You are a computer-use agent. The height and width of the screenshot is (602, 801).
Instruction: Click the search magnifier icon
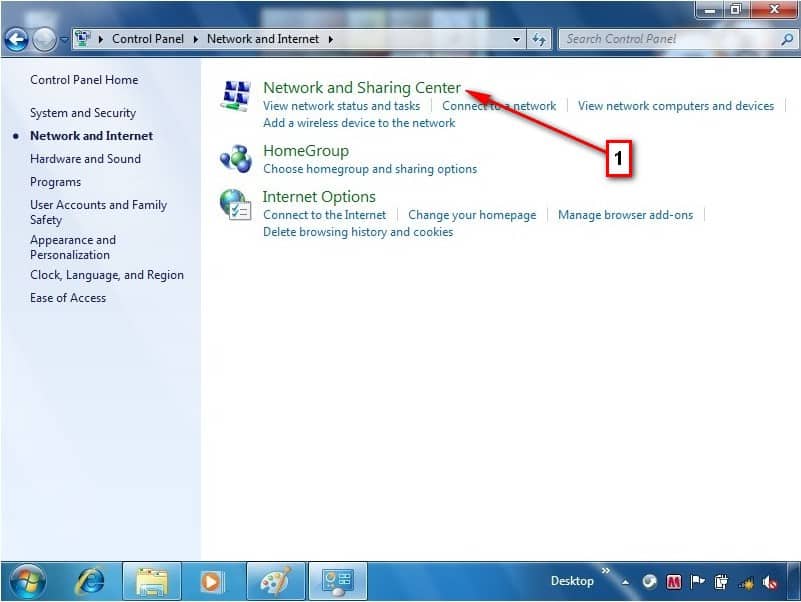(x=787, y=39)
